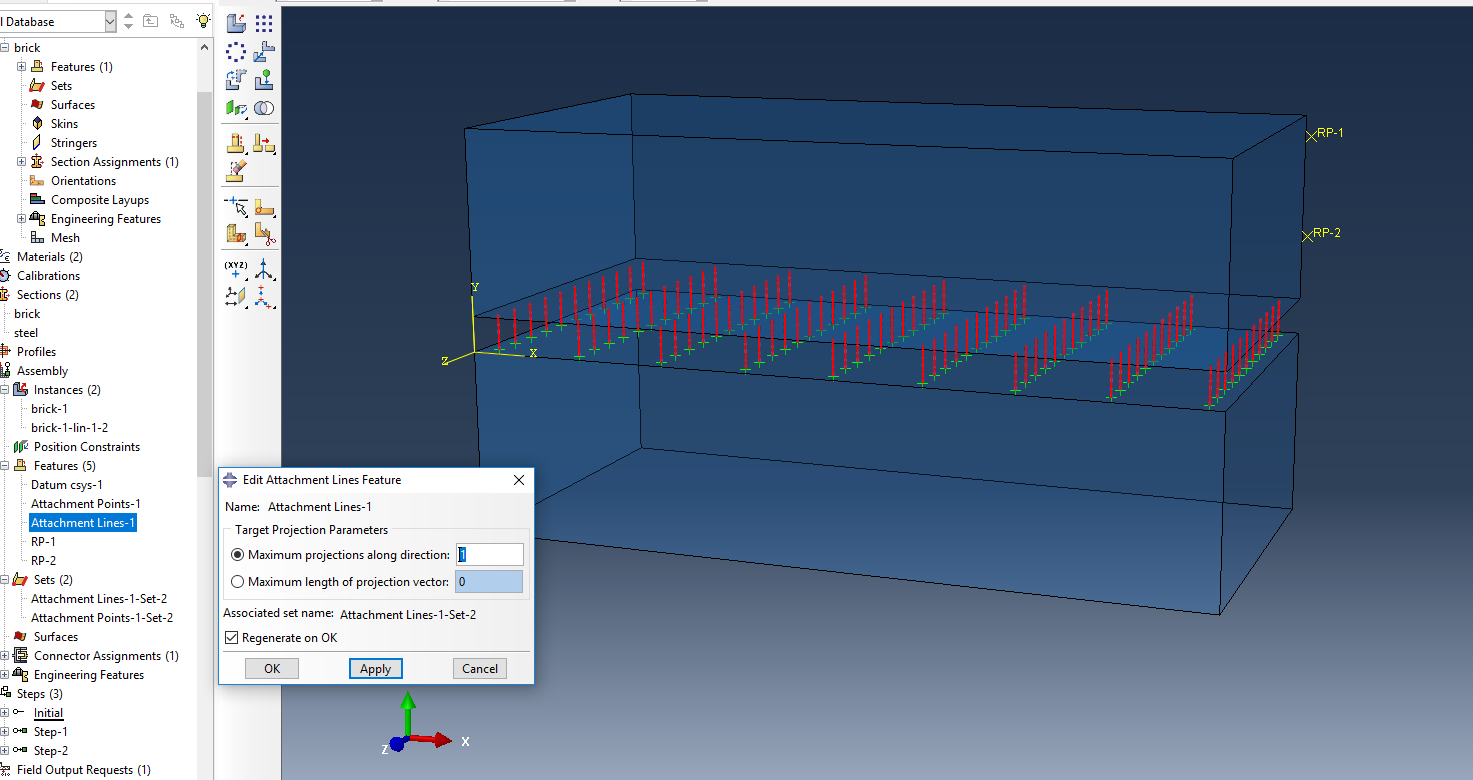Collapse the Instances (2) node
Screen dimensions: 1473x780
click(5, 390)
